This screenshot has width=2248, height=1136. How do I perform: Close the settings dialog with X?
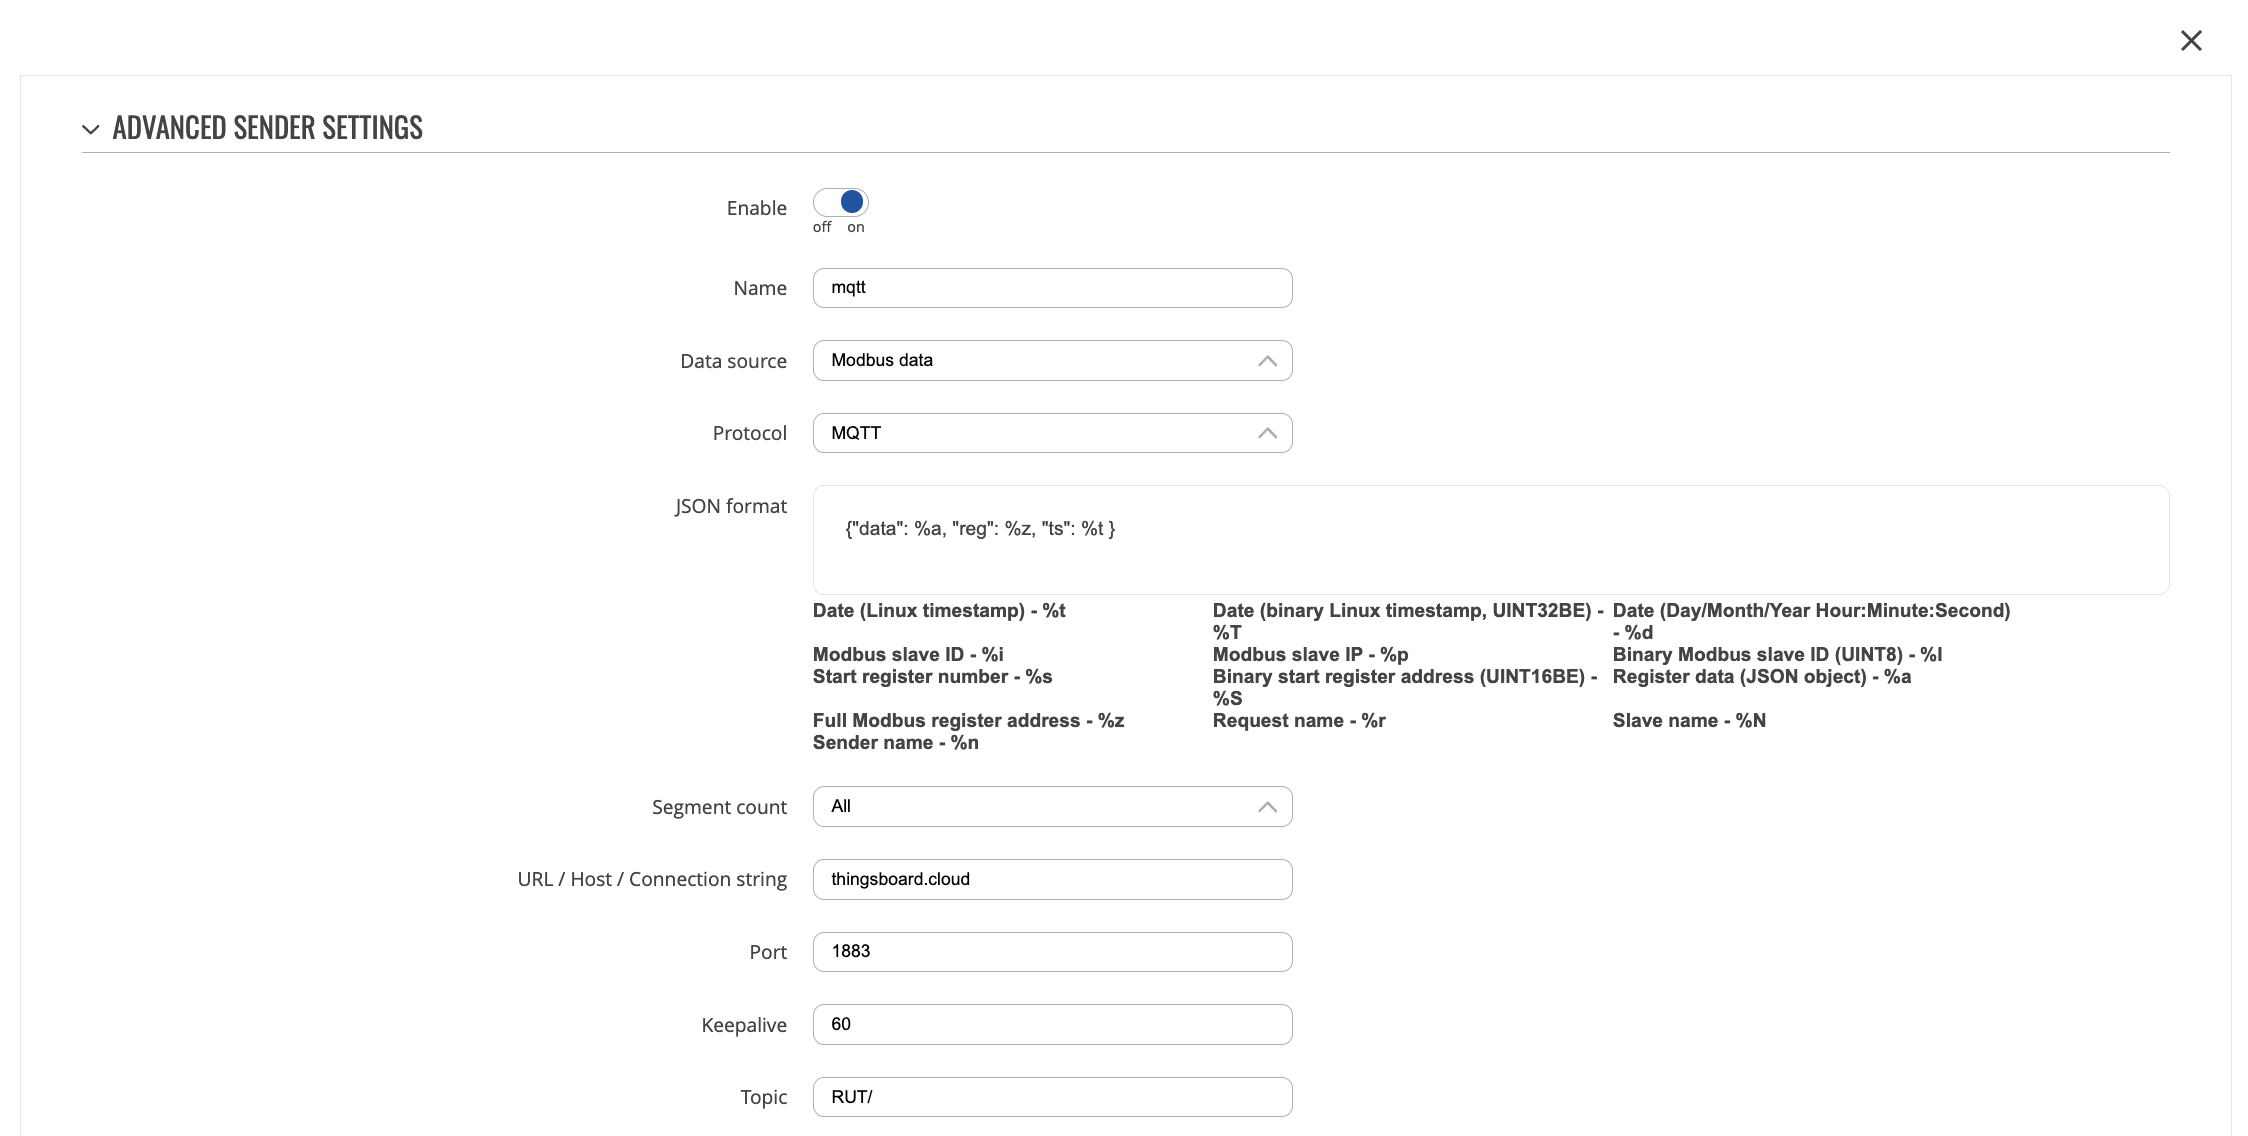pyautogui.click(x=2191, y=41)
